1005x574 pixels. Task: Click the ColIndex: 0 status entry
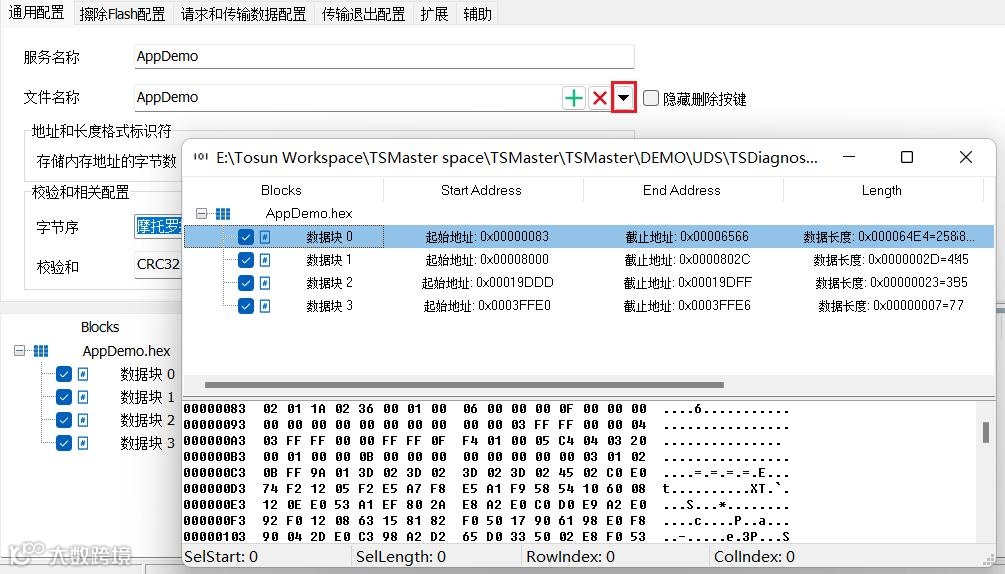(x=754, y=557)
